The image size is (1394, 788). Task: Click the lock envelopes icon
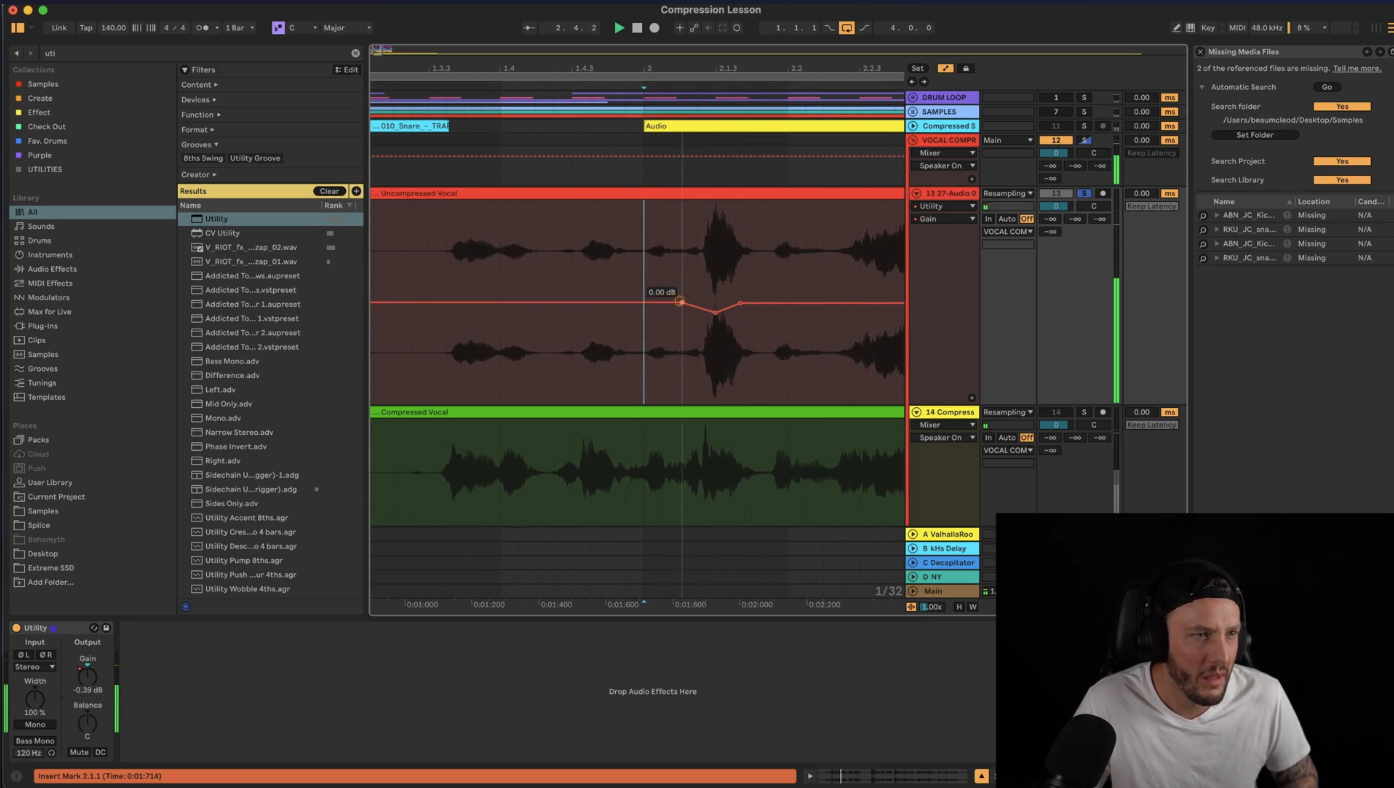point(965,68)
